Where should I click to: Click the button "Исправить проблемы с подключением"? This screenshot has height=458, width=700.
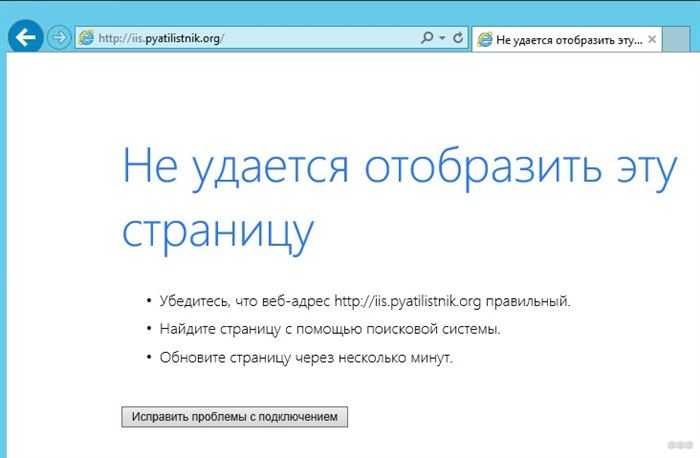tap(234, 416)
